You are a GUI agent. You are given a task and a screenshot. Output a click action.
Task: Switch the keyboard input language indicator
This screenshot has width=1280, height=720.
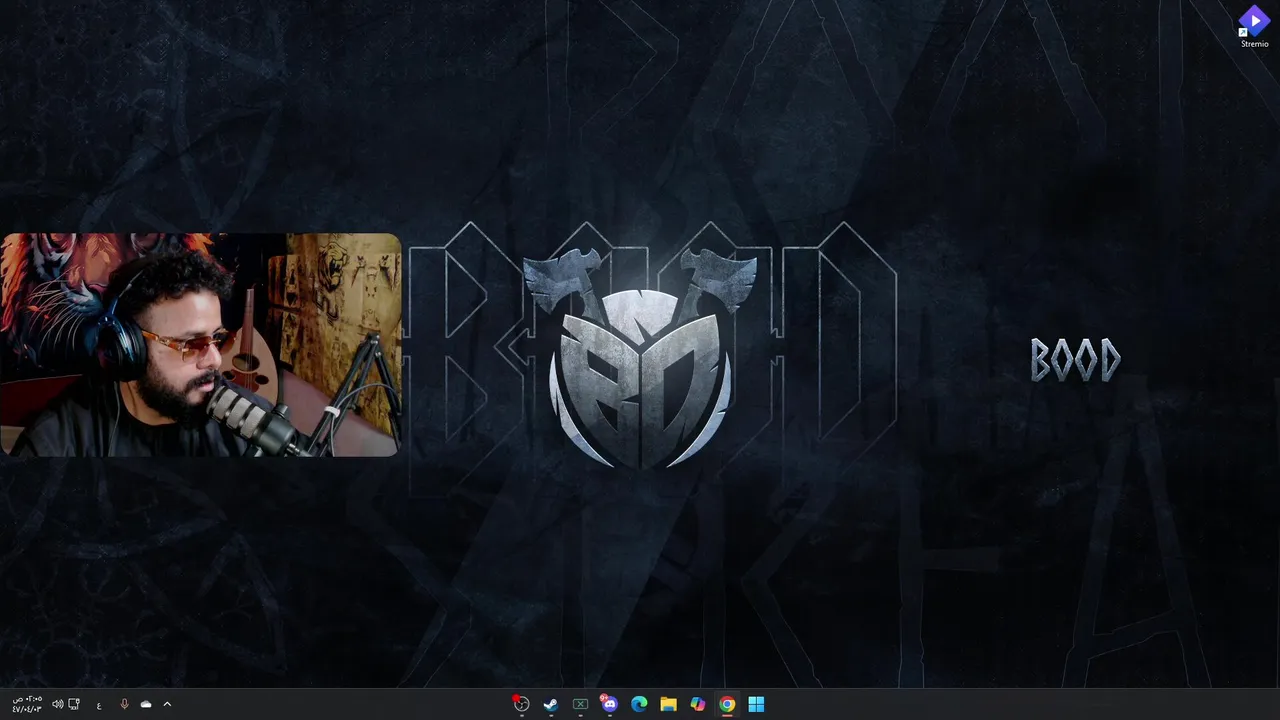(99, 705)
